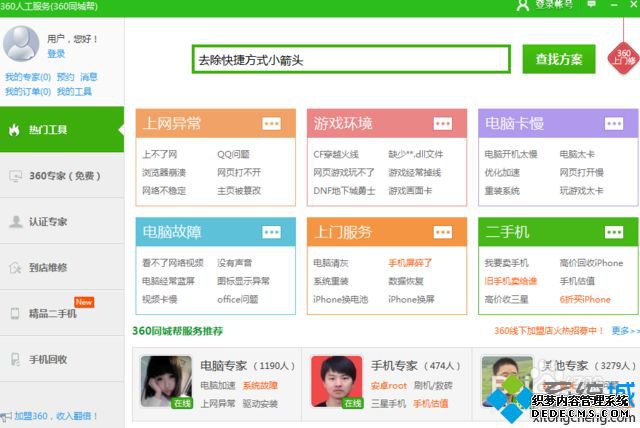Select 没有声音 item
Image resolution: width=640 pixels, height=428 pixels.
click(234, 263)
